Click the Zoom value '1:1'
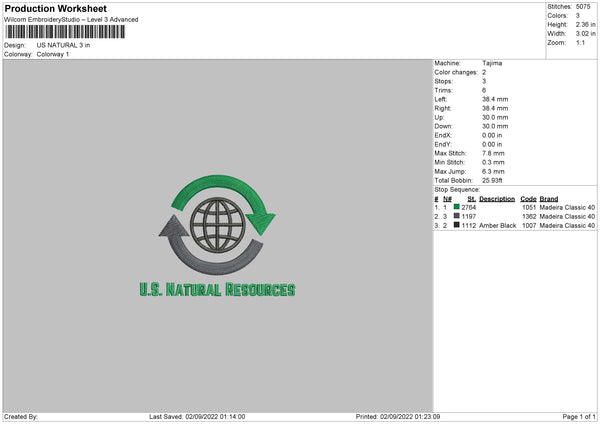The width and height of the screenshot is (600, 424). click(580, 42)
